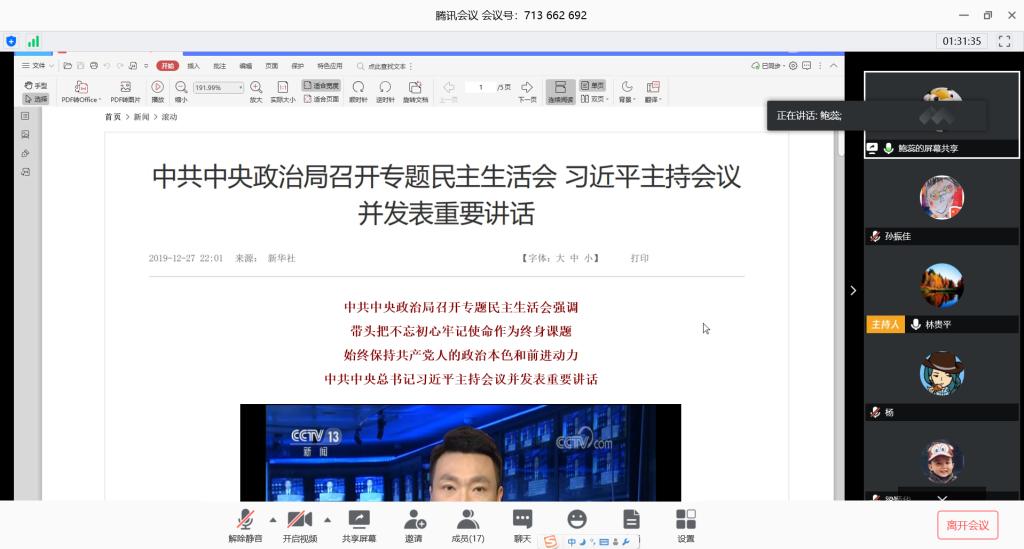The width and height of the screenshot is (1024, 549).
Task: Open the 设置 settings grid icon
Action: pos(686,519)
